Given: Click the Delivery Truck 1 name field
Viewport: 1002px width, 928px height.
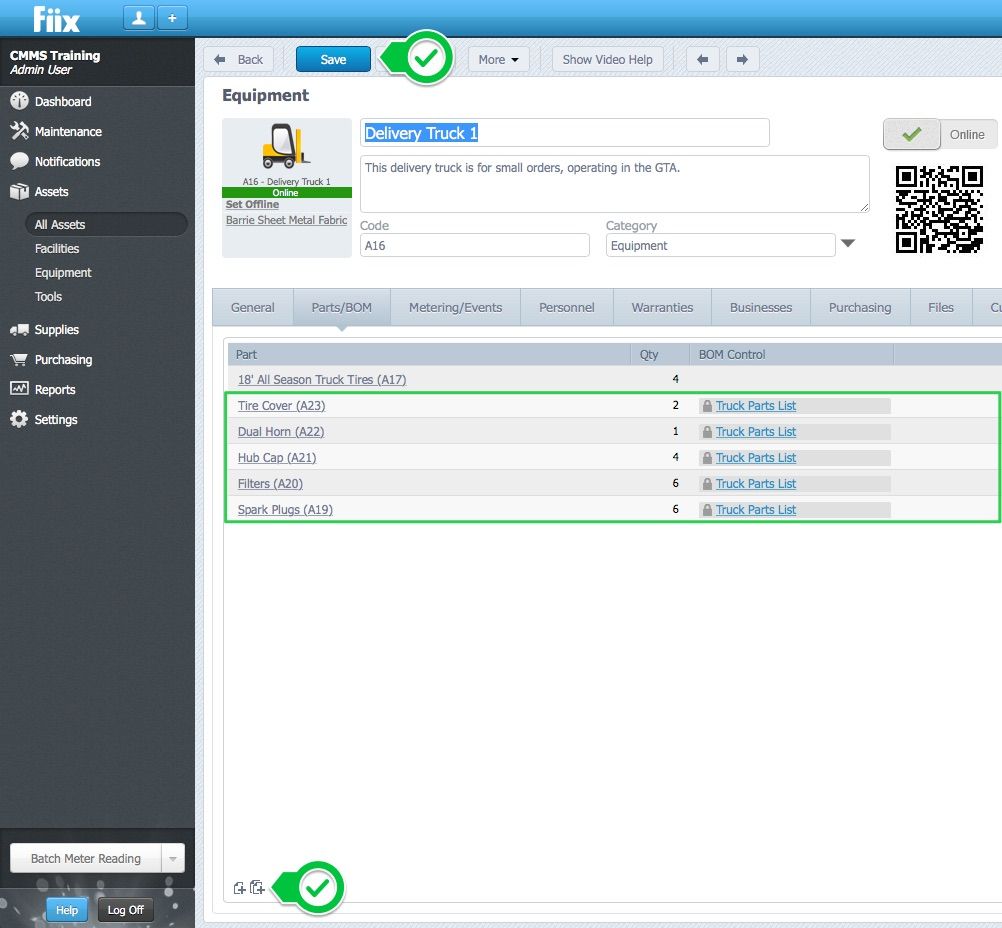Looking at the screenshot, I should click(564, 133).
